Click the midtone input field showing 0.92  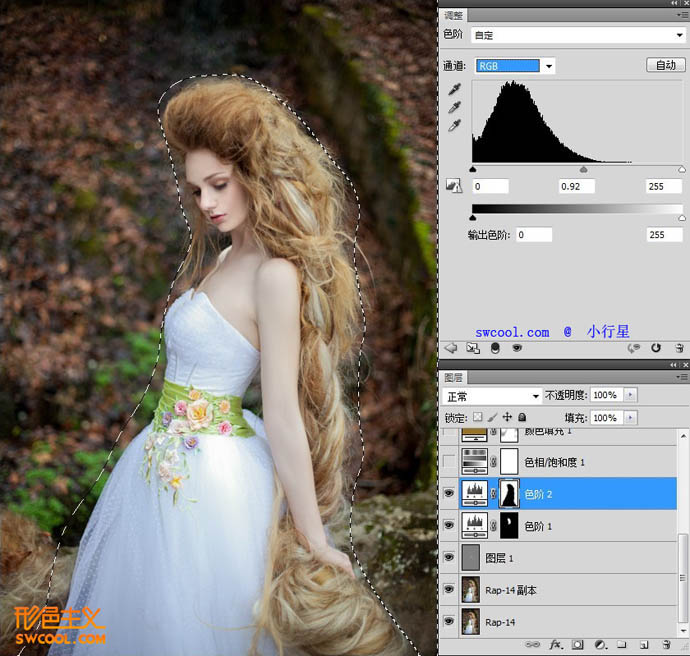[x=576, y=186]
